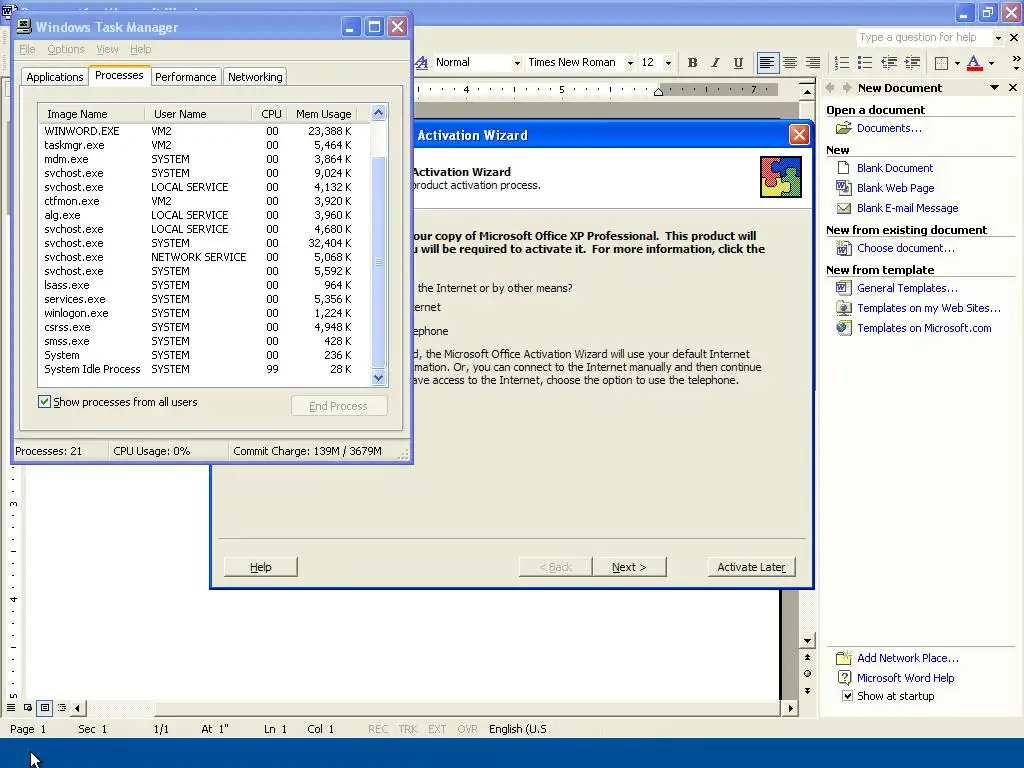Image resolution: width=1024 pixels, height=768 pixels.
Task: Click Blank Web Page icon
Action: pos(843,188)
